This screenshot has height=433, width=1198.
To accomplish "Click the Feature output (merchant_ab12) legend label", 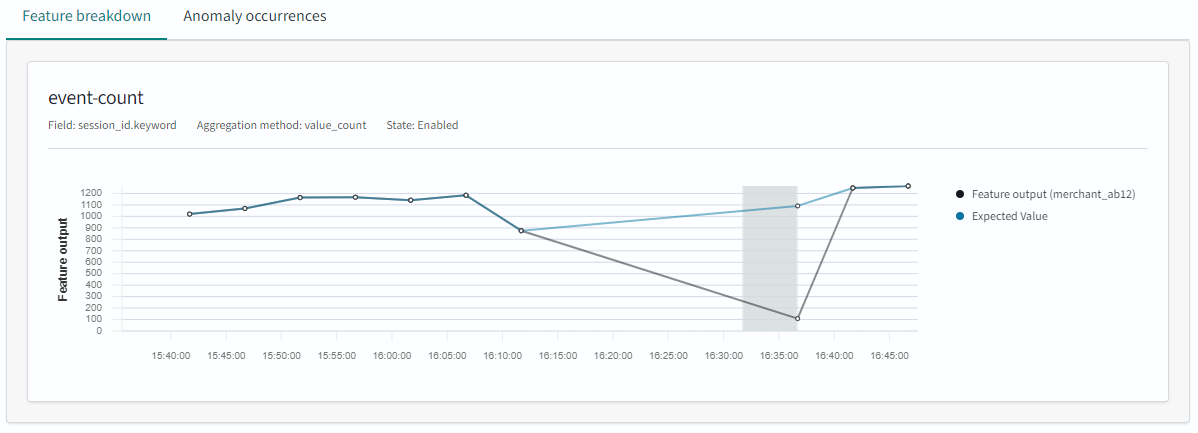I will point(1053,194).
